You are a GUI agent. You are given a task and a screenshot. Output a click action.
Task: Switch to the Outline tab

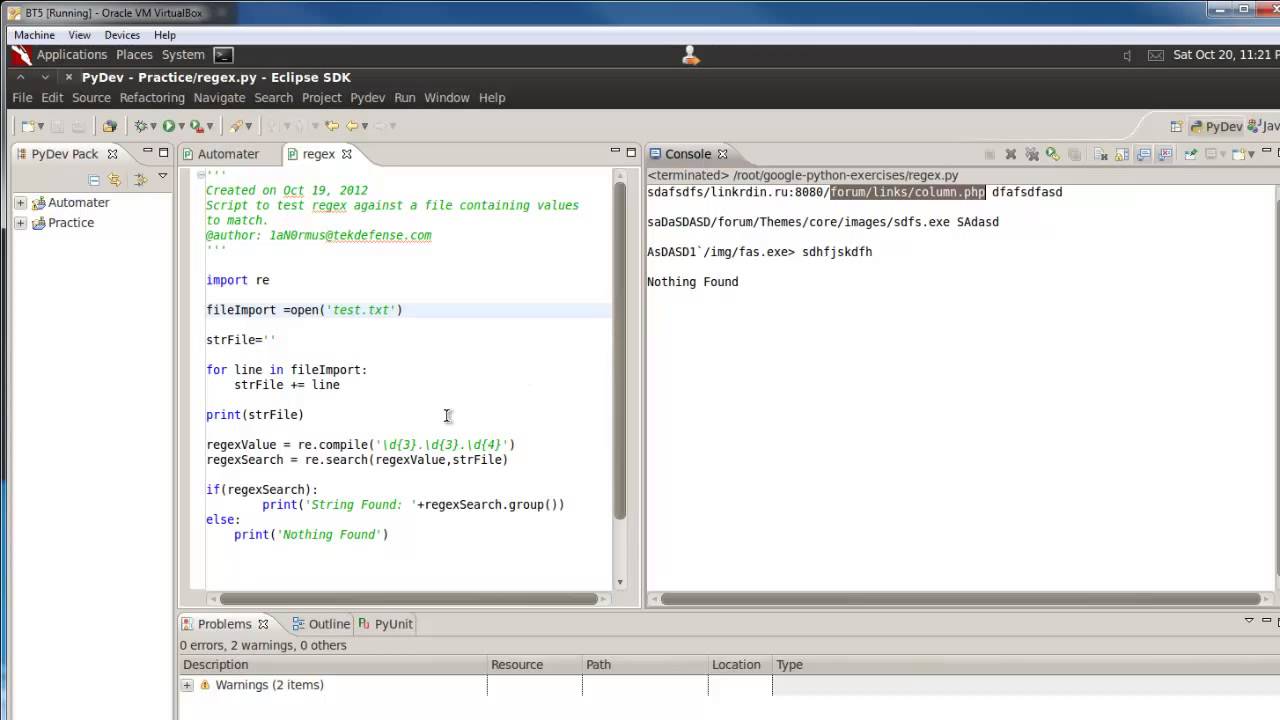click(x=321, y=624)
